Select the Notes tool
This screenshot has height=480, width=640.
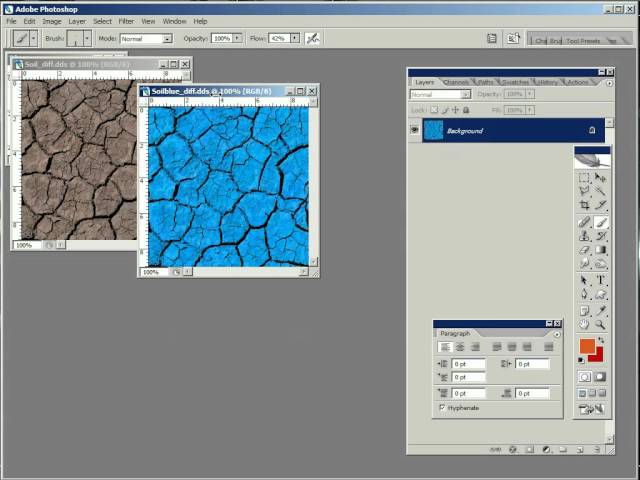click(584, 311)
